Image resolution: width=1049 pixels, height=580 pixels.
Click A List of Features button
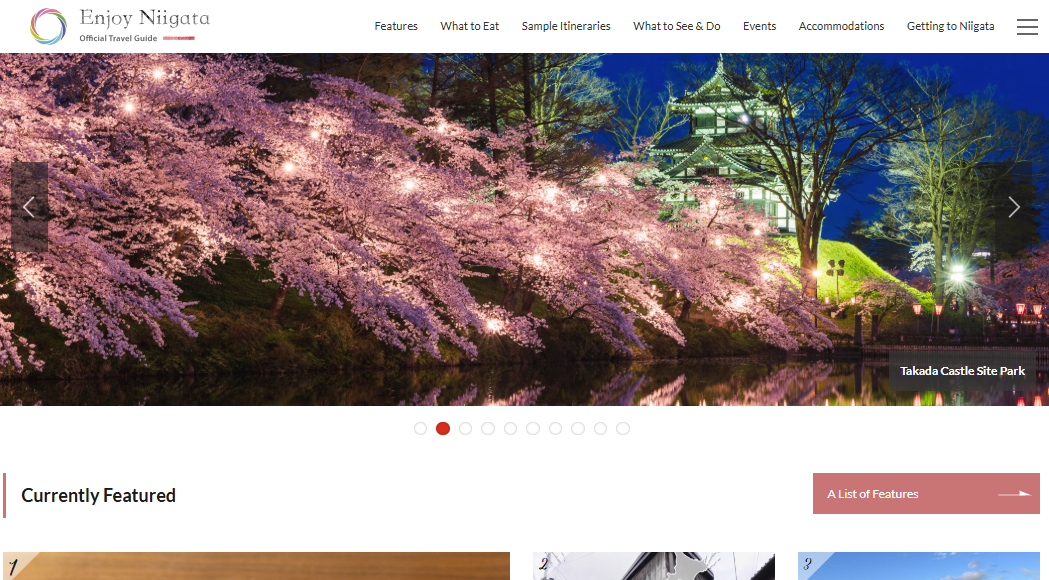click(x=926, y=494)
